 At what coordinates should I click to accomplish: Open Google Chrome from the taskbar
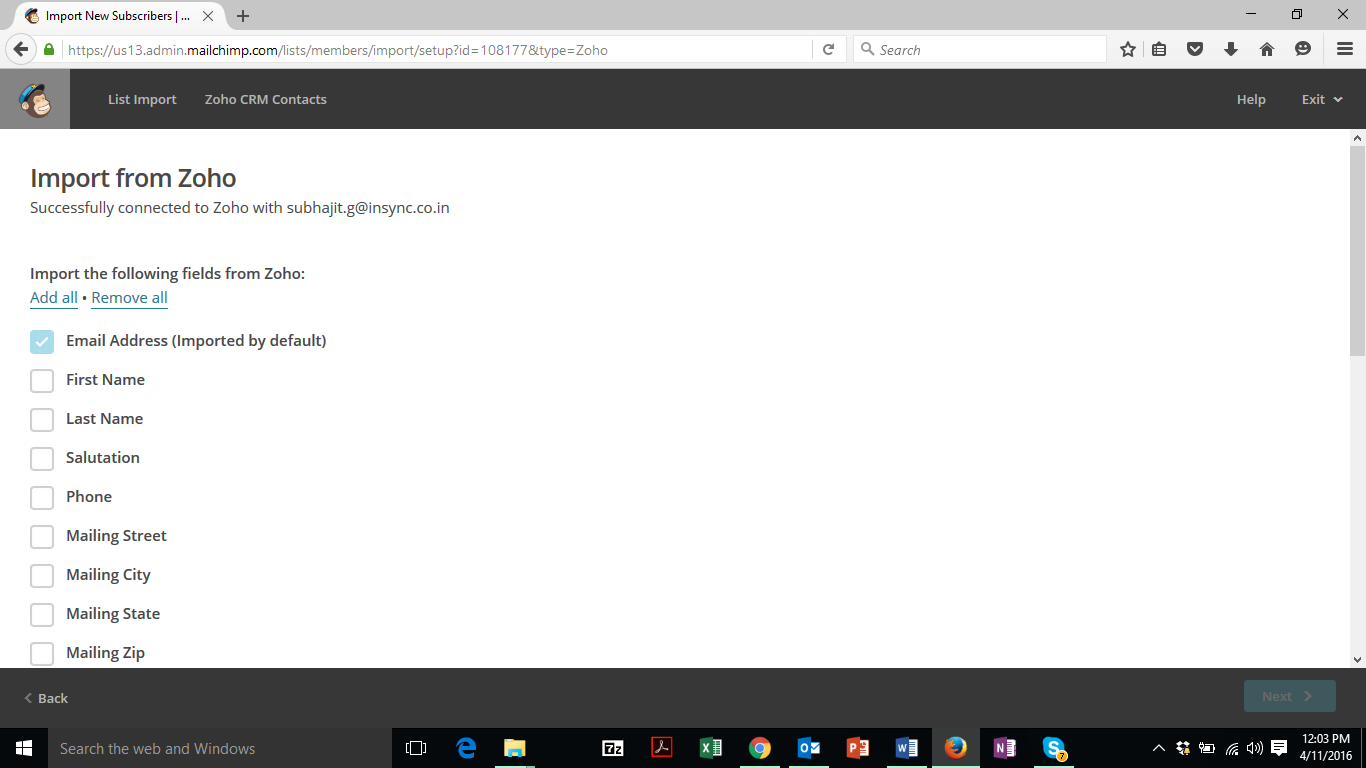[760, 748]
